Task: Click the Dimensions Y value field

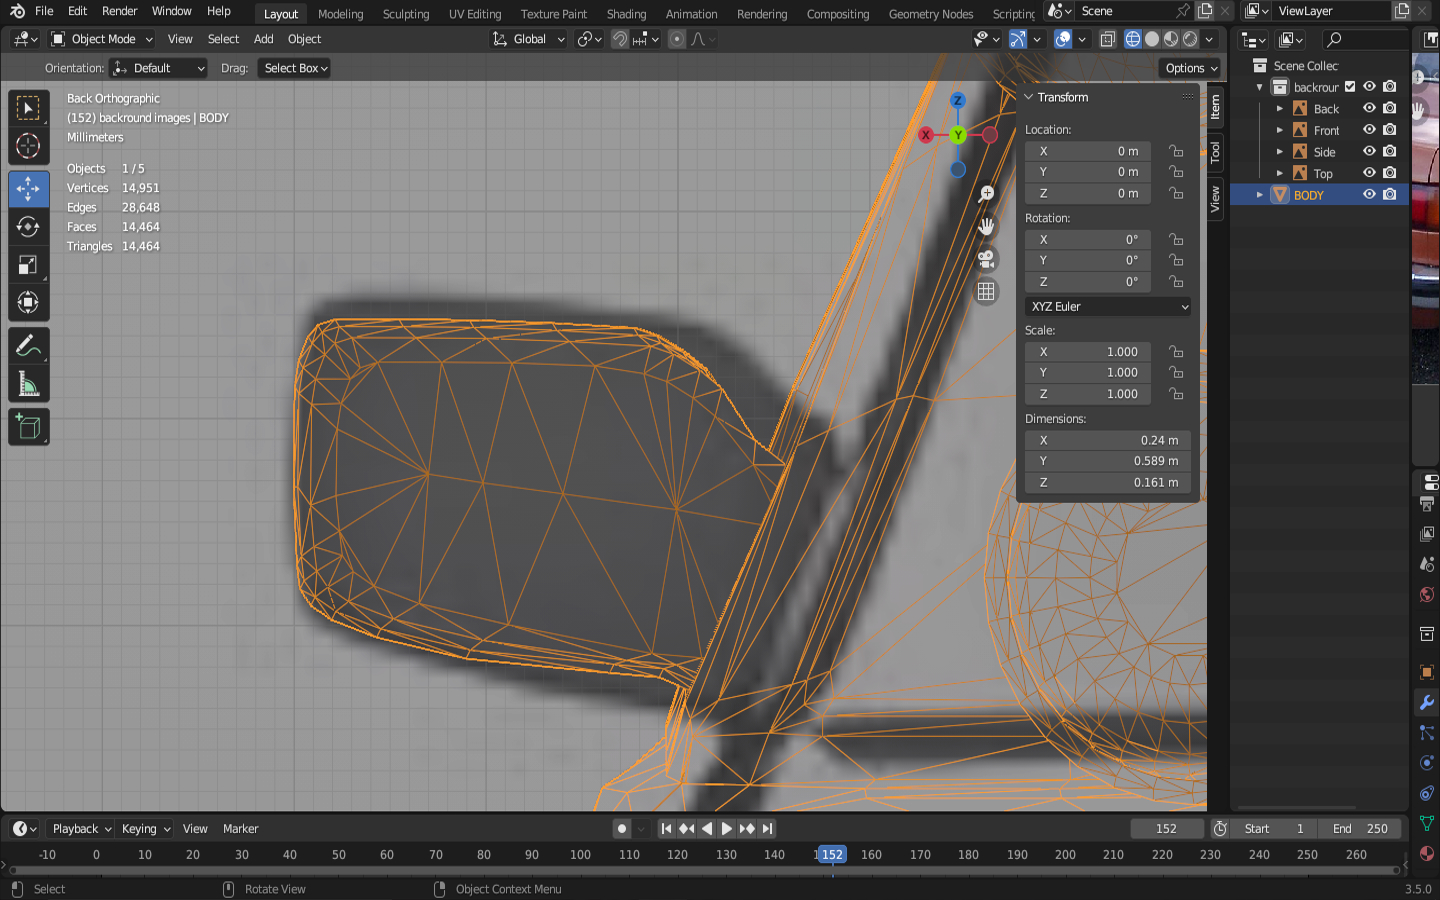Action: 1108,461
